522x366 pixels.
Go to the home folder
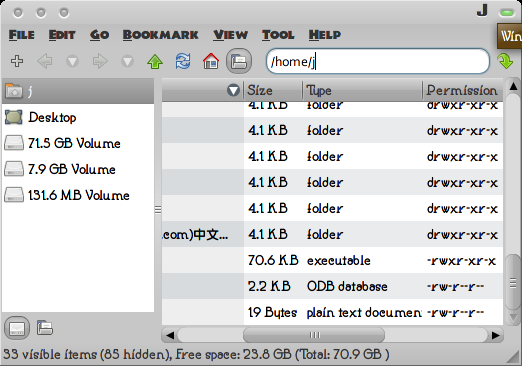(211, 61)
